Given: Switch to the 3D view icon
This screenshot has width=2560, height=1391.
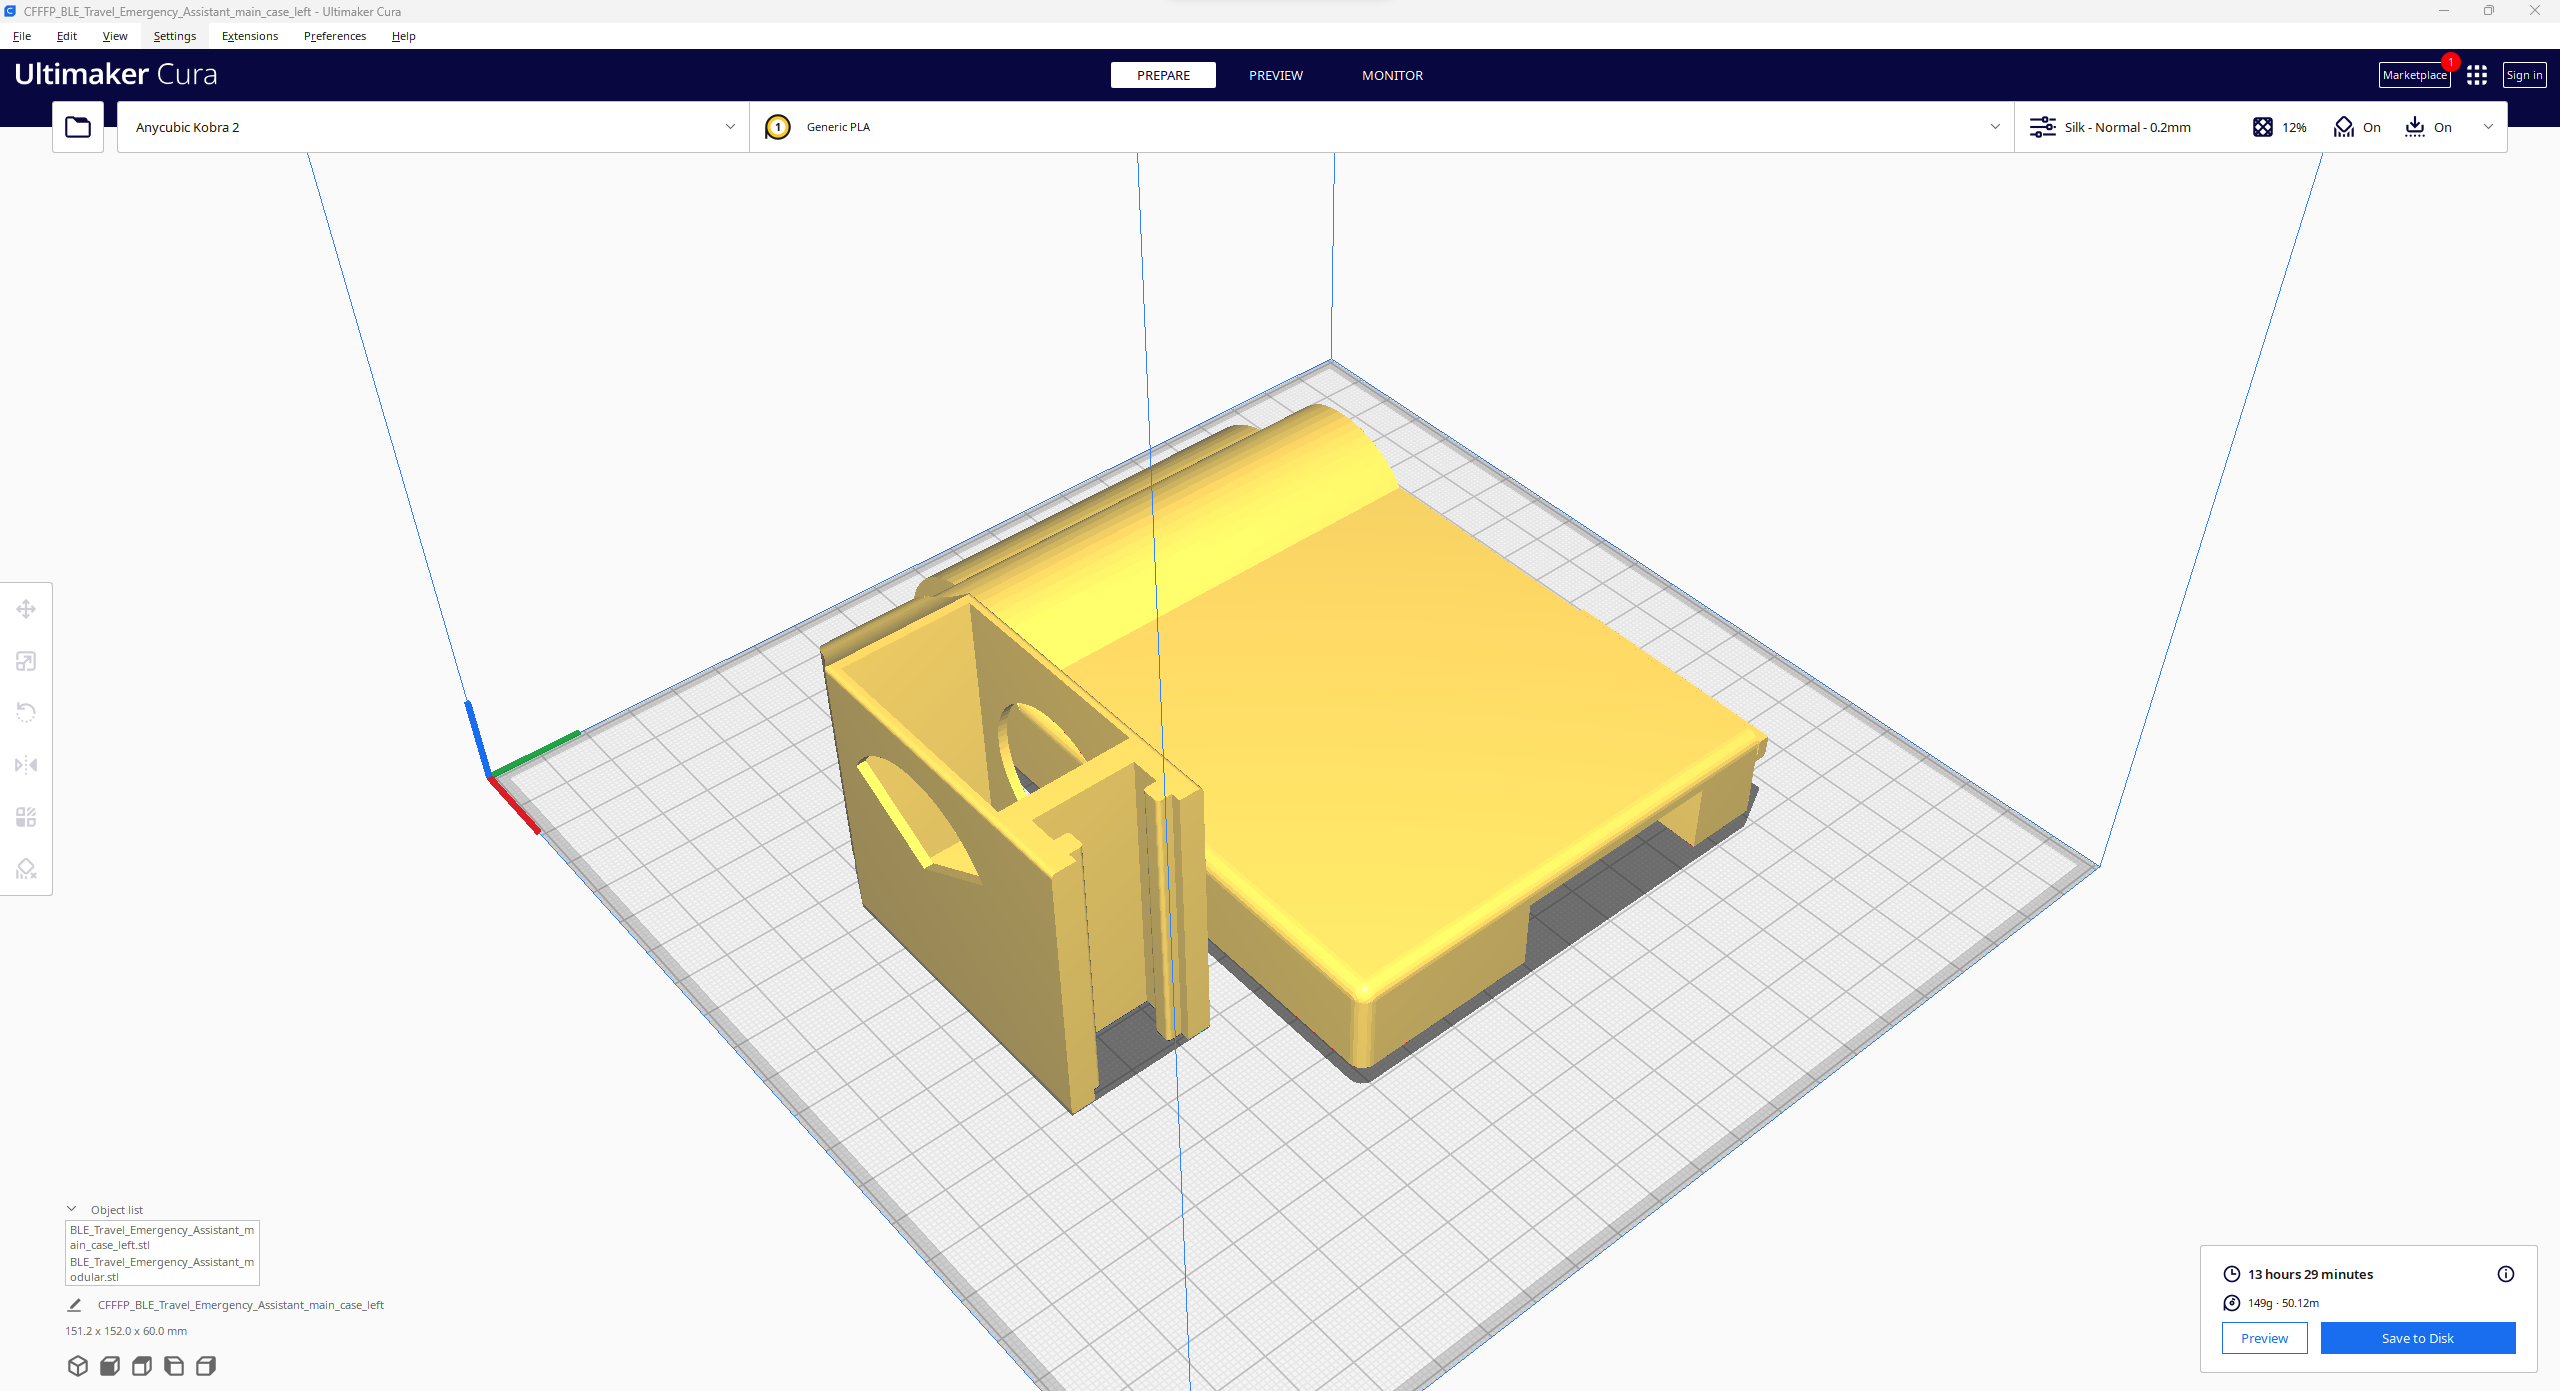Looking at the screenshot, I should [78, 1365].
